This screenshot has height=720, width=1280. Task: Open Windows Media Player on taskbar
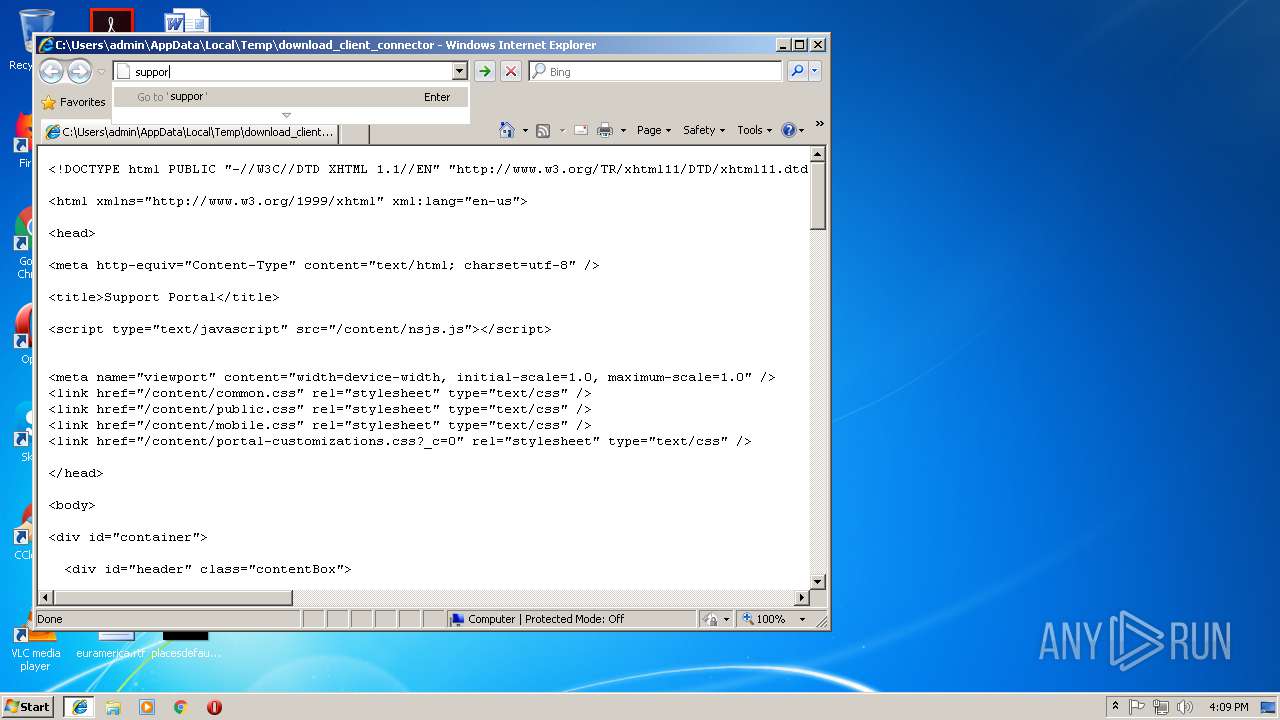click(x=147, y=707)
